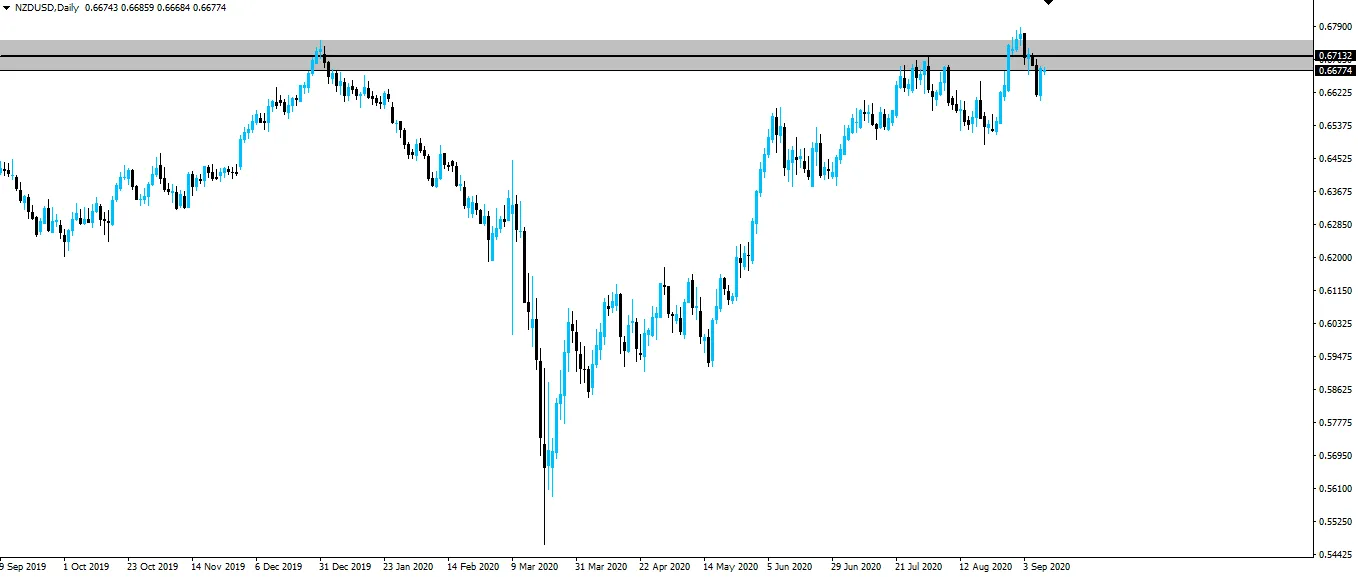Click the 6 Dec 2019 date label
Screen dimensions: 1358x577
(x=279, y=566)
